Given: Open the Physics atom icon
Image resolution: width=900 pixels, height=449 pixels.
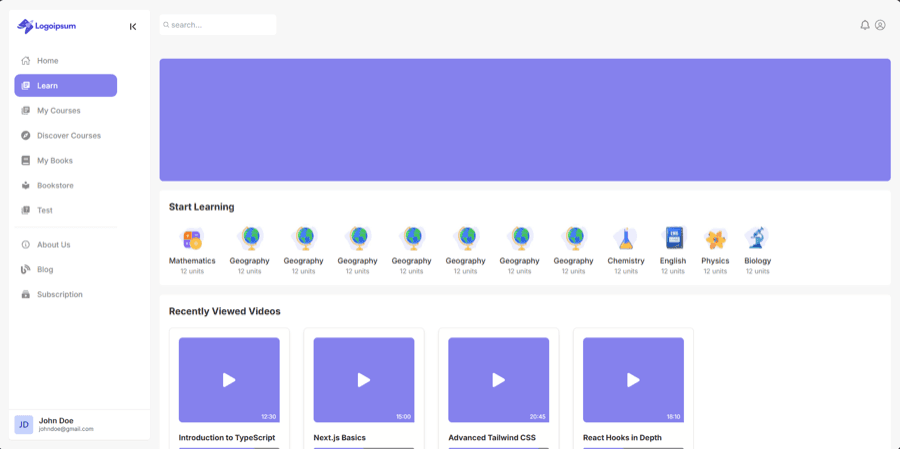Looking at the screenshot, I should pyautogui.click(x=715, y=239).
